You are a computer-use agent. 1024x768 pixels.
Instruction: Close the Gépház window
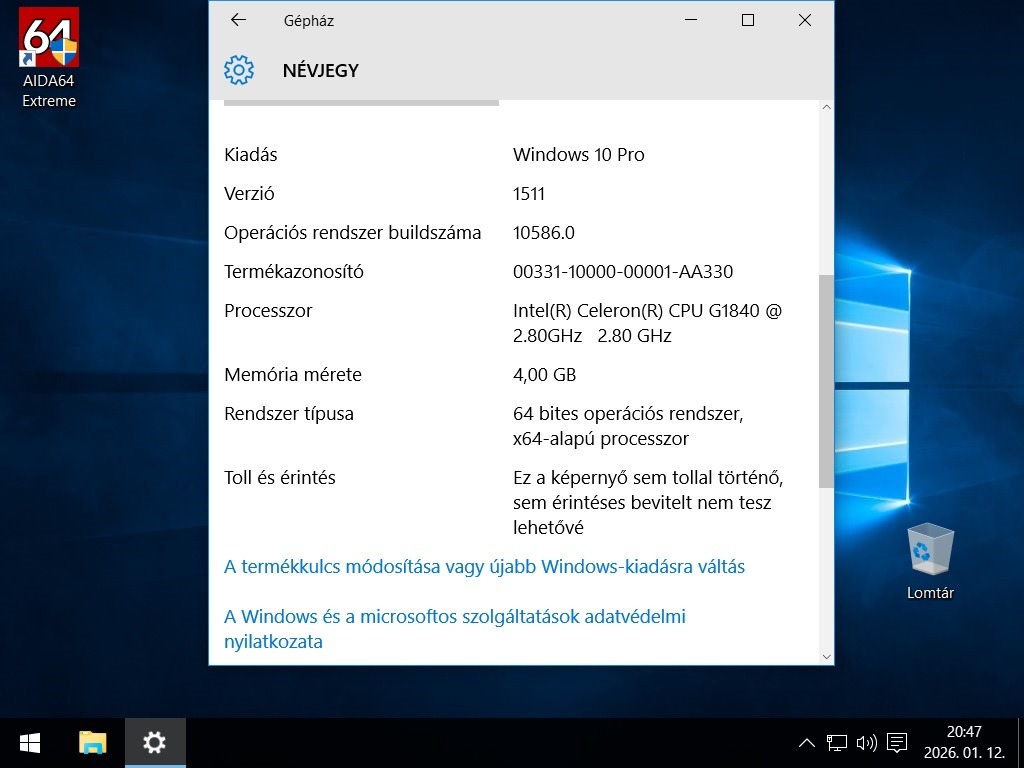pyautogui.click(x=805, y=20)
